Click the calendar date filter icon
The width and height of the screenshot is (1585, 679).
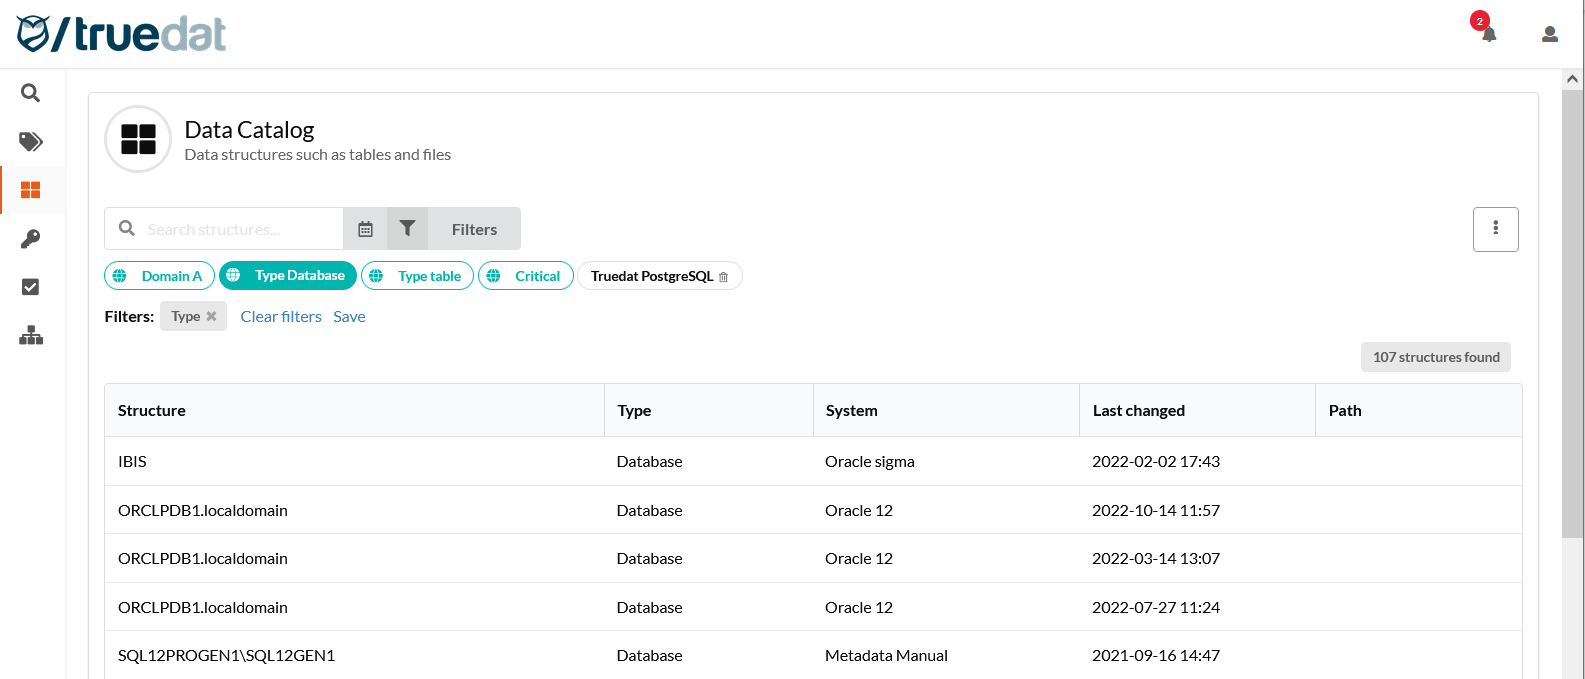click(x=365, y=229)
